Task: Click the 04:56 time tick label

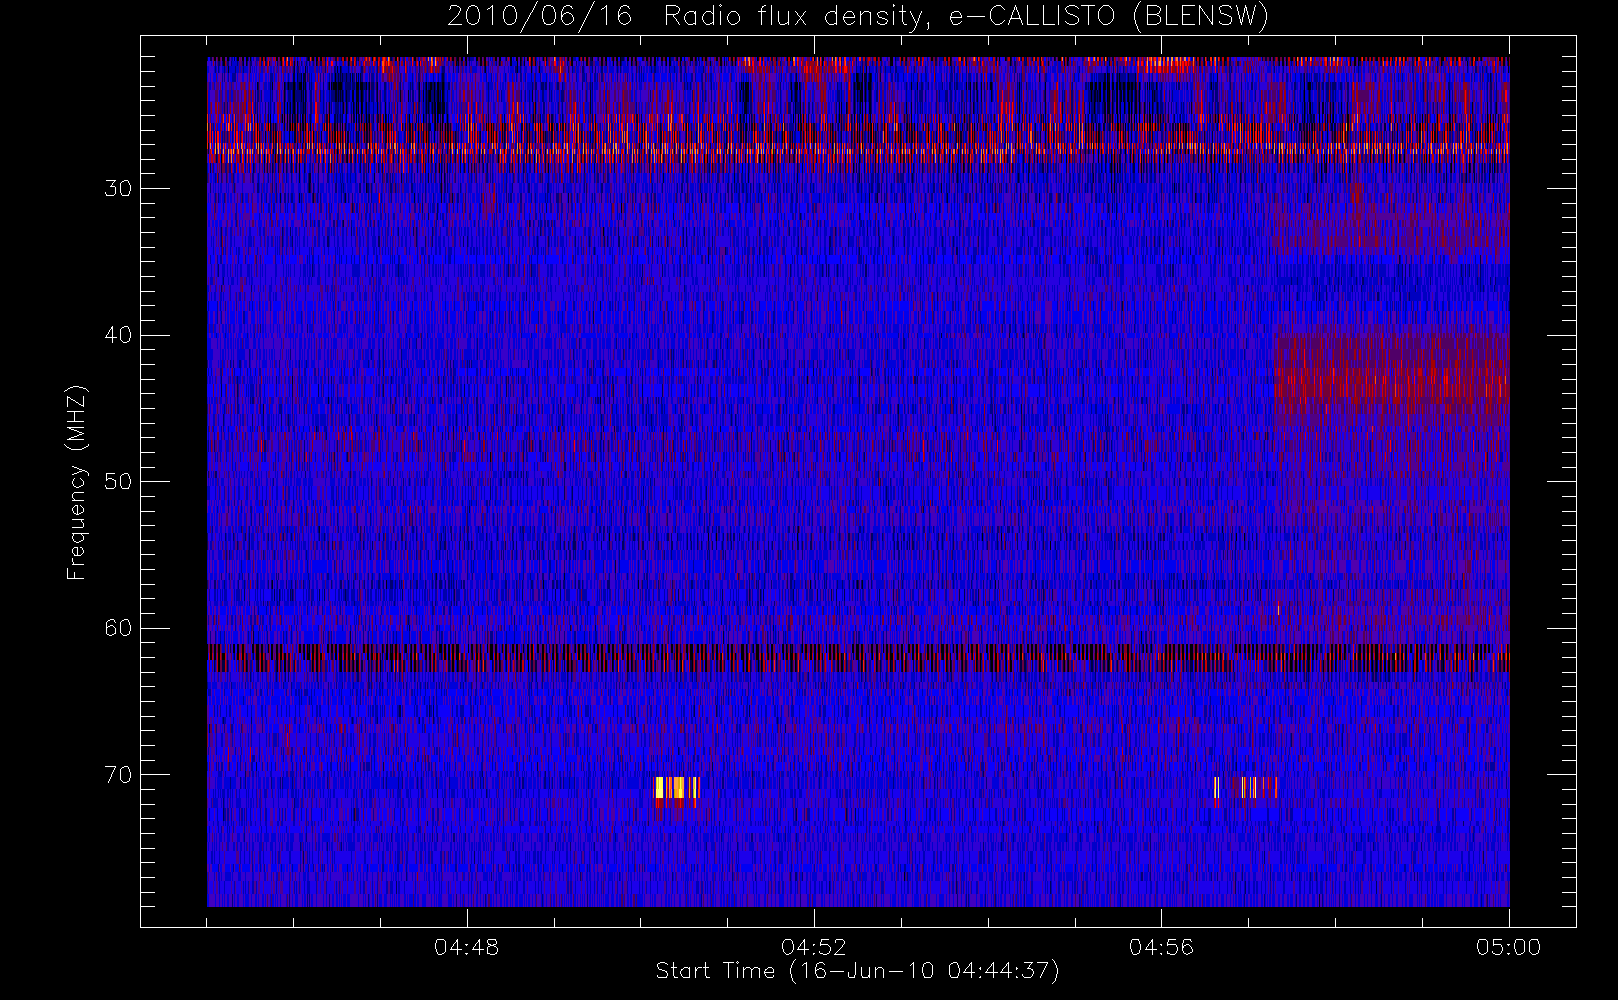Action: coord(1161,947)
